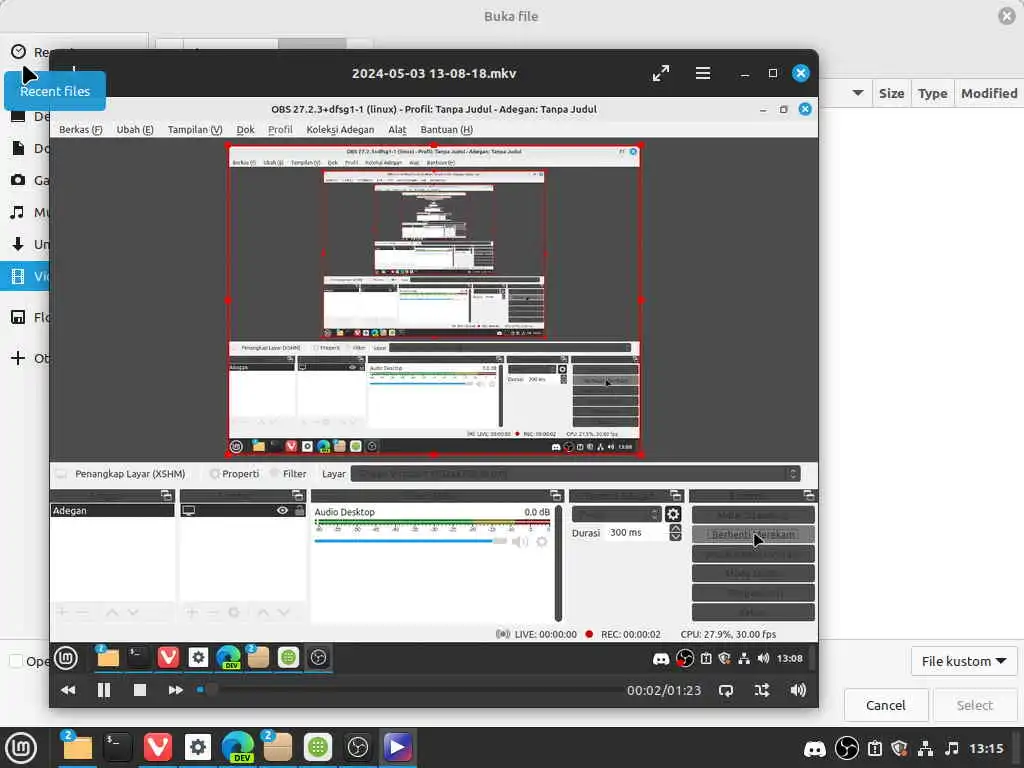1024x768 pixels.
Task: Click the Select button in the dialog
Action: pyautogui.click(x=974, y=705)
